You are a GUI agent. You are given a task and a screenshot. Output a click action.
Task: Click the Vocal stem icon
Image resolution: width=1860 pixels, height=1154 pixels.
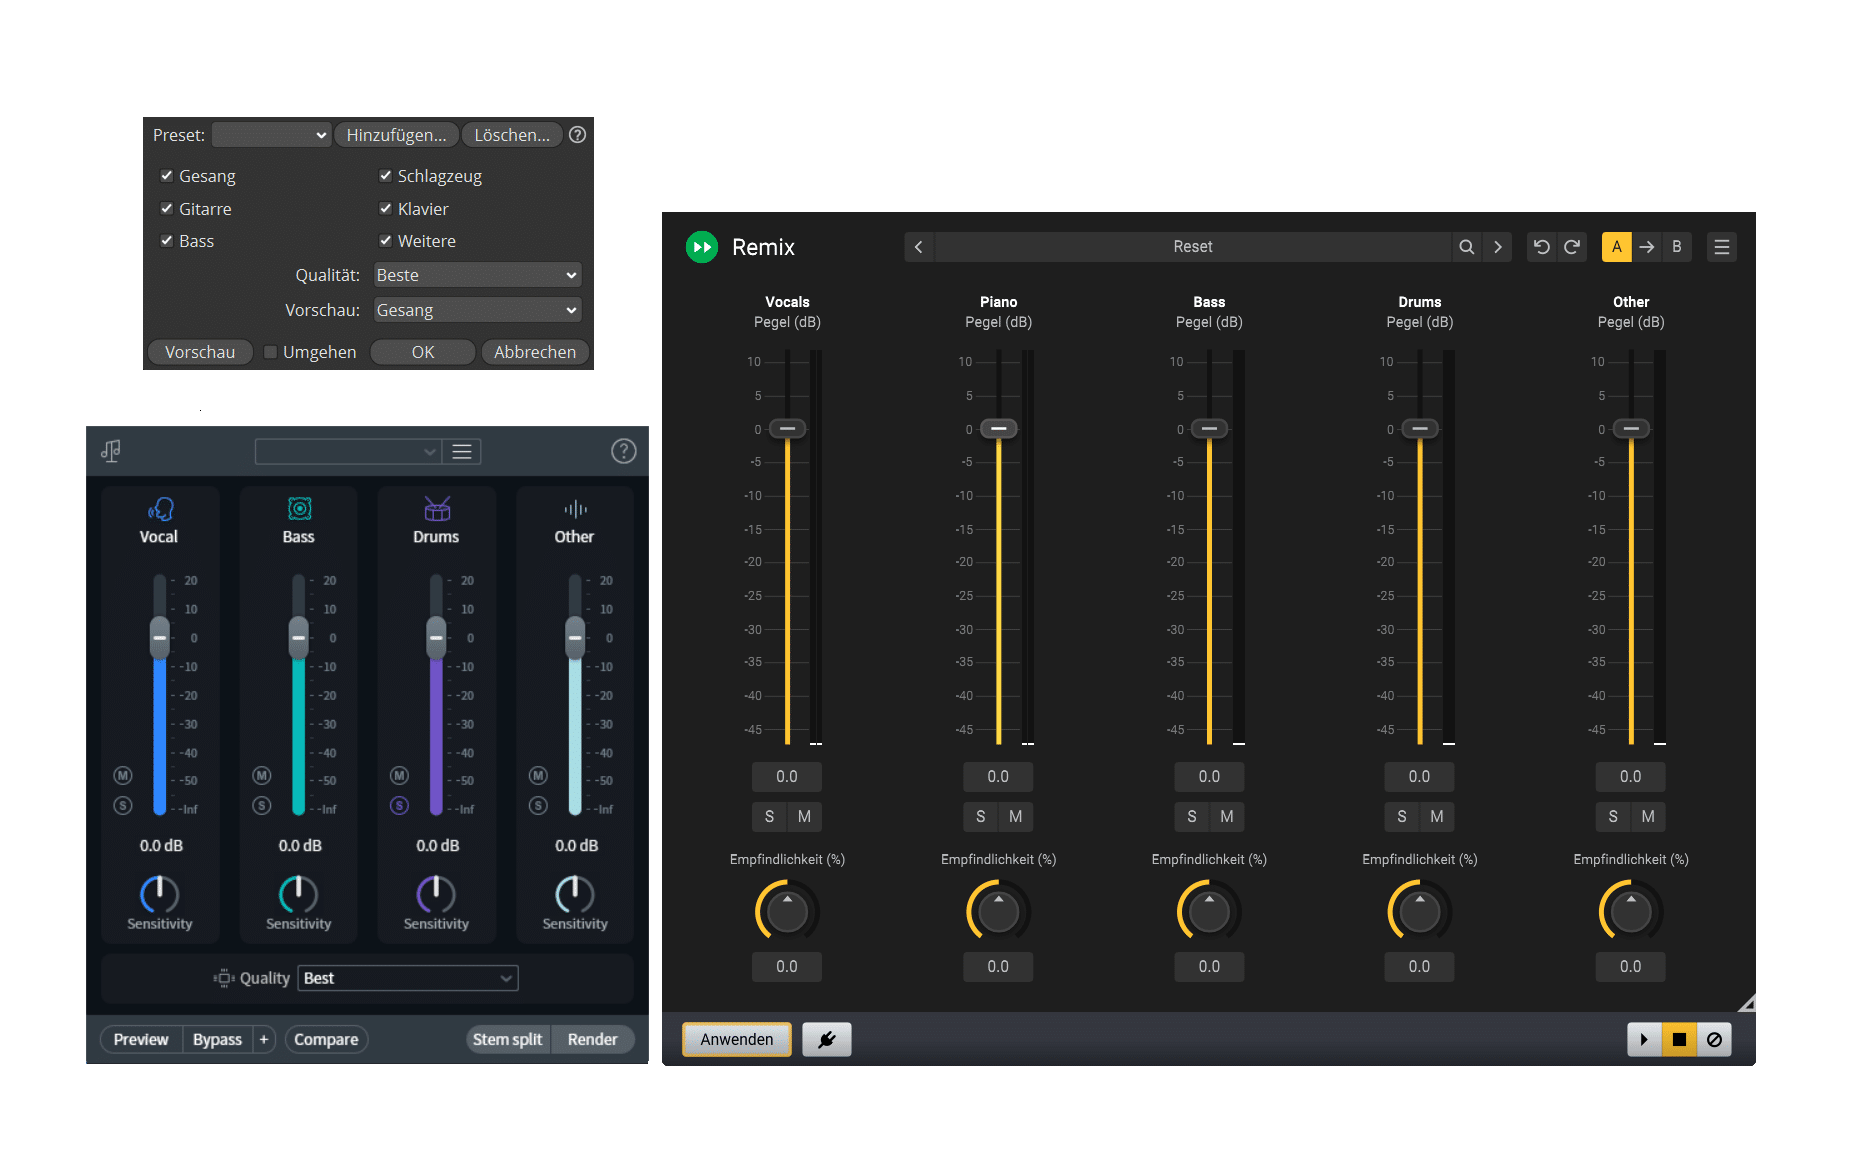click(x=160, y=510)
